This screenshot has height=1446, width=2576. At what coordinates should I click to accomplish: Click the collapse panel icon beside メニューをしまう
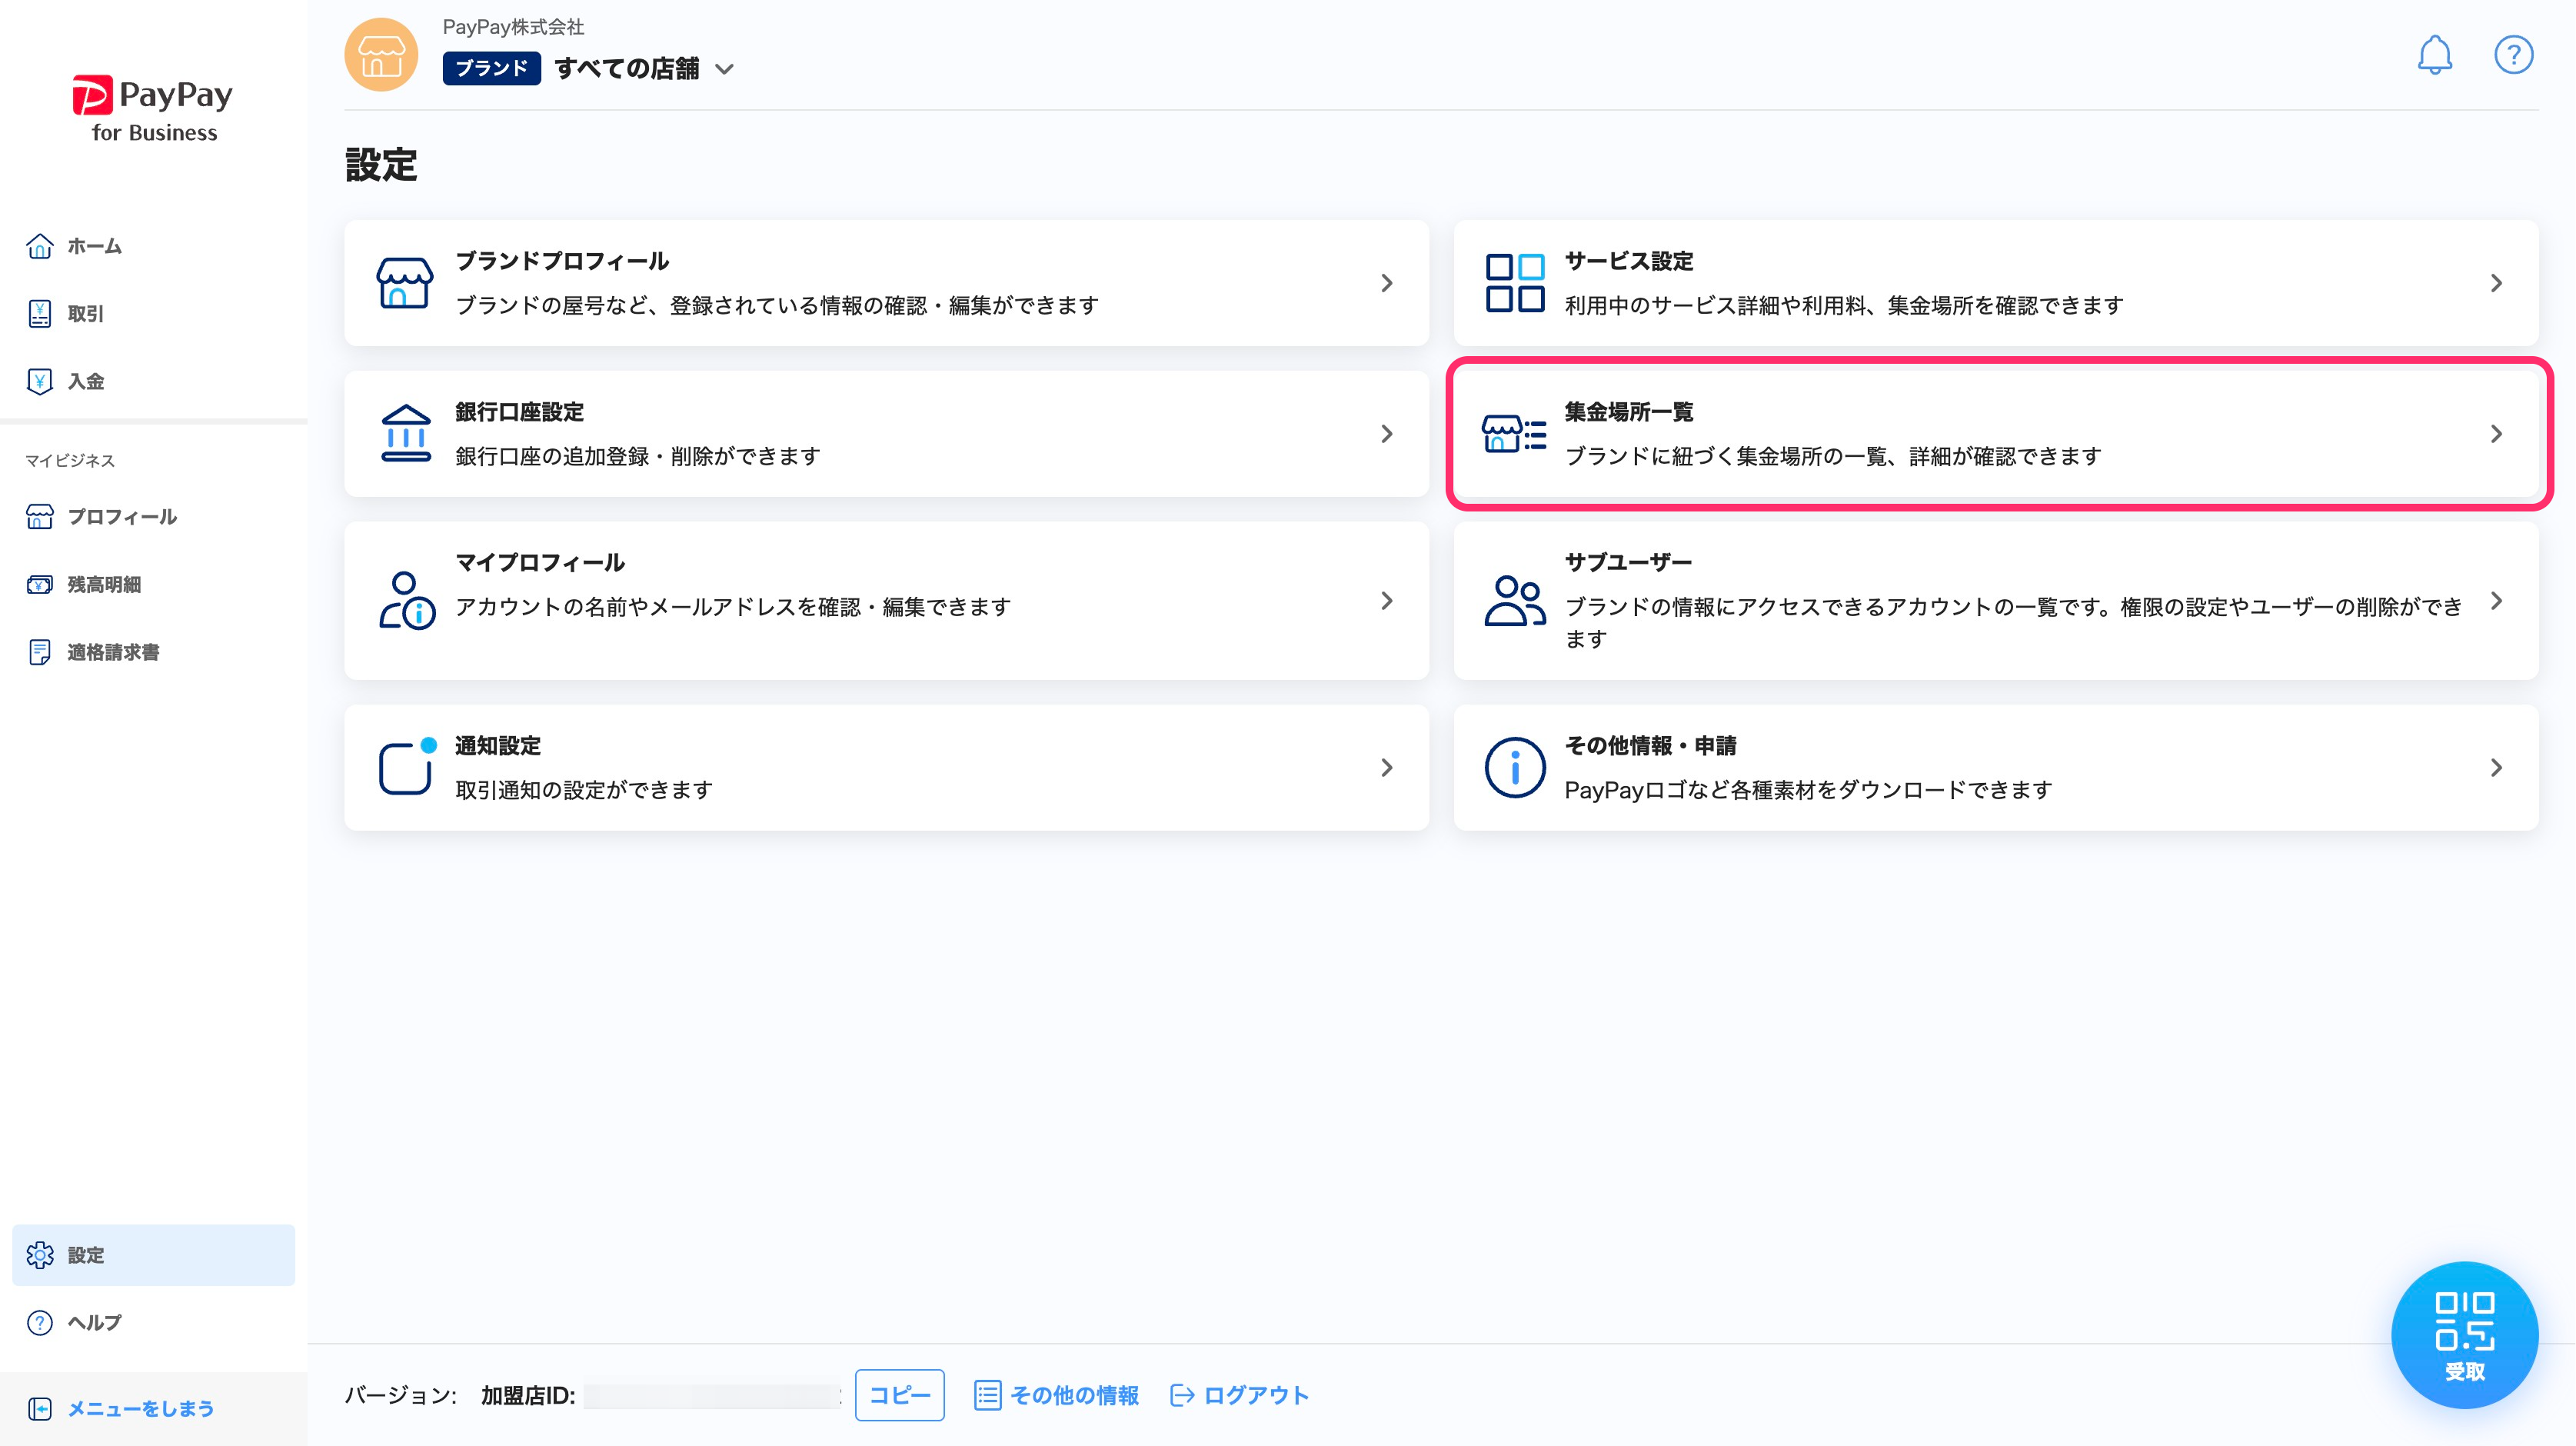40,1409
